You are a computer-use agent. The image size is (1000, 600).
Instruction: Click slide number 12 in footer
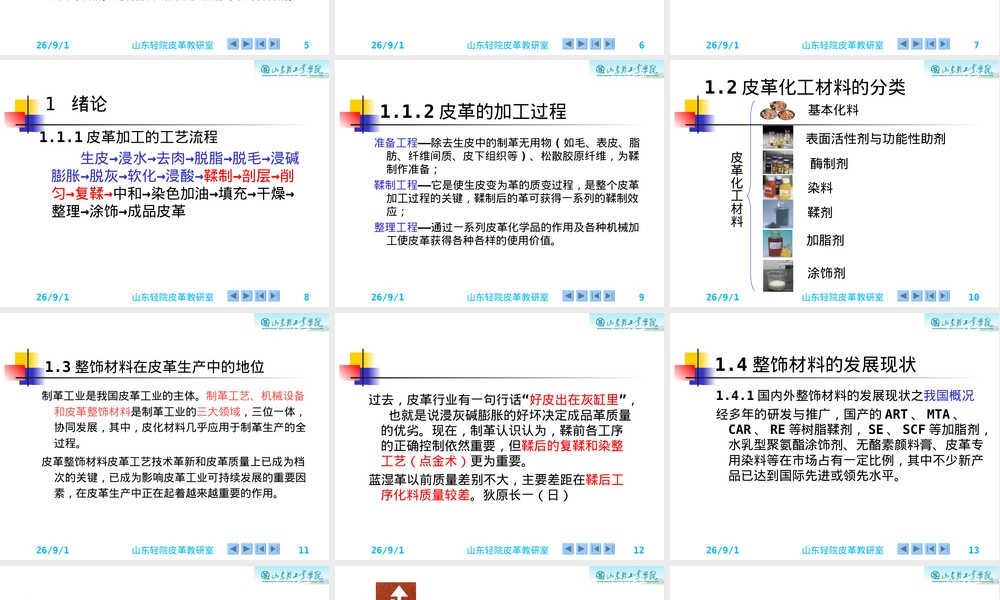pyautogui.click(x=638, y=550)
